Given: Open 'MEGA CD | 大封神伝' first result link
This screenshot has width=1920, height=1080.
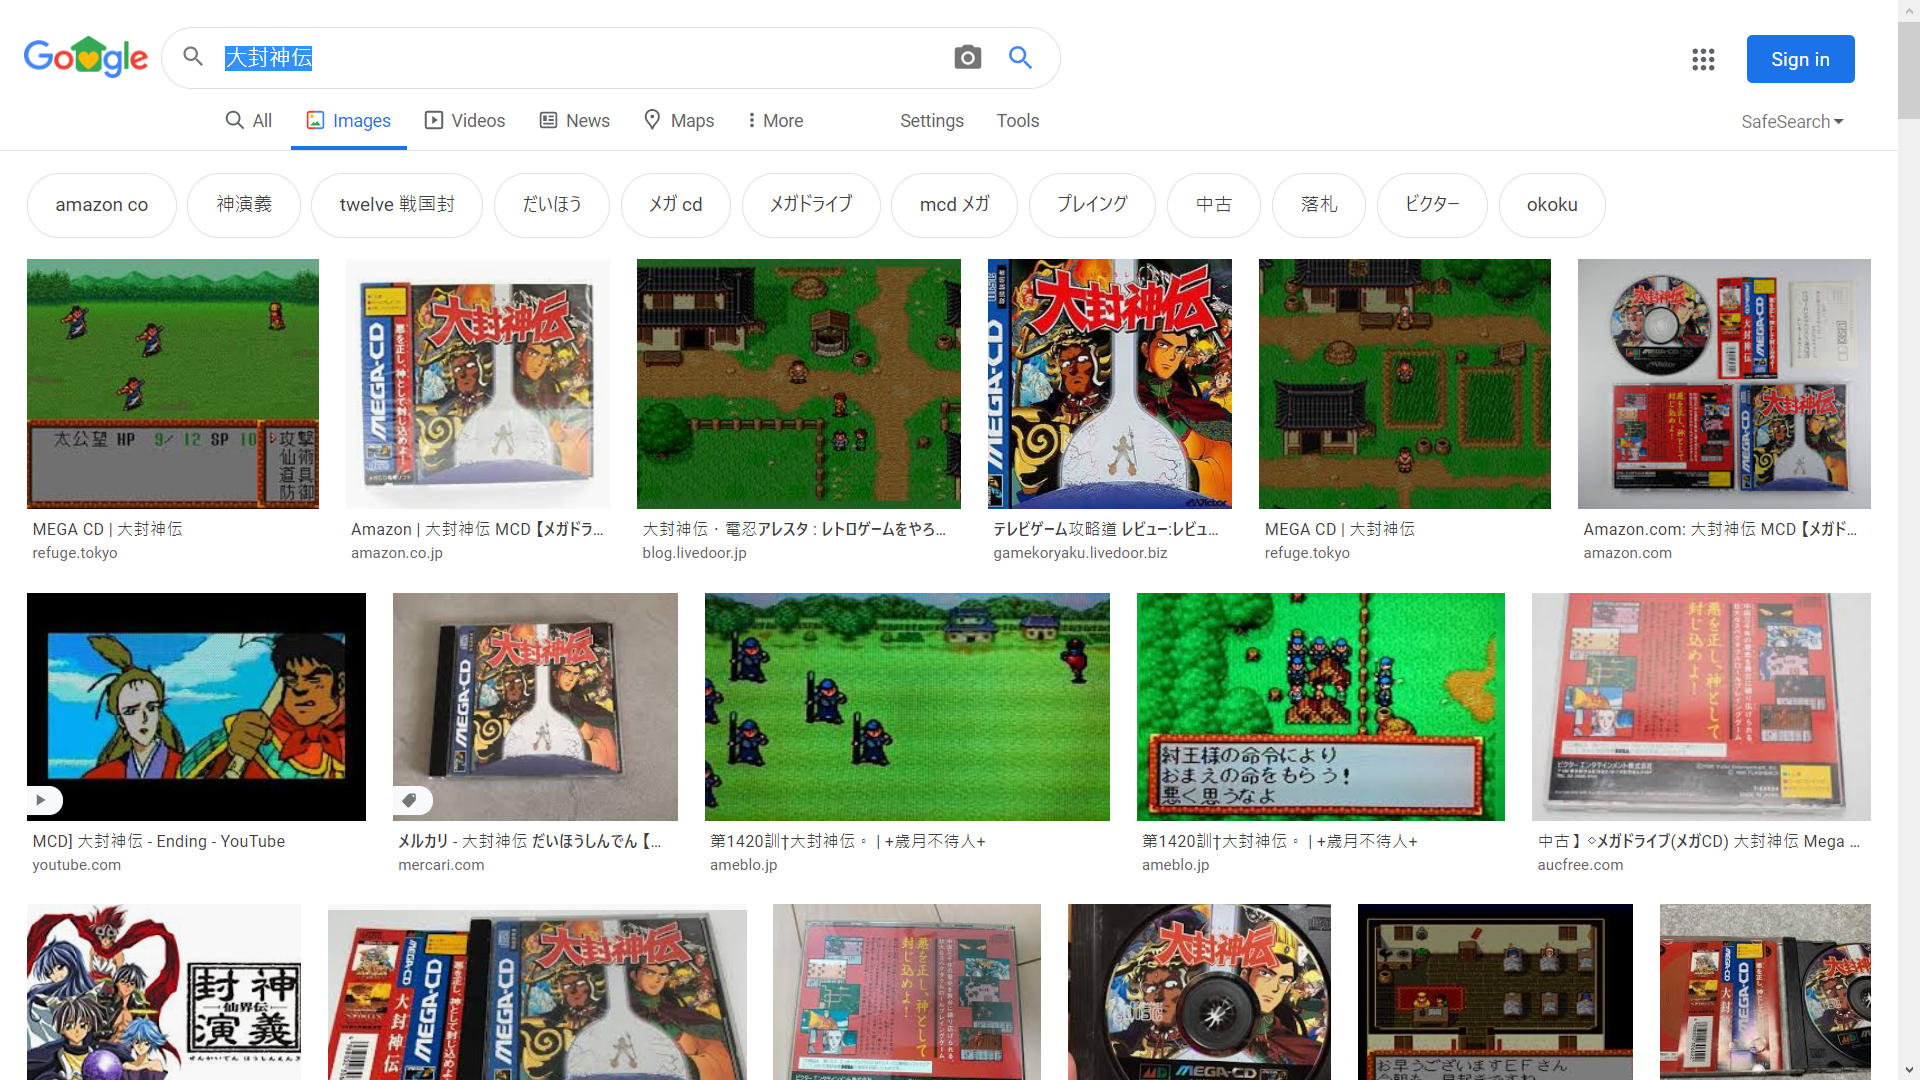Looking at the screenshot, I should tap(107, 529).
